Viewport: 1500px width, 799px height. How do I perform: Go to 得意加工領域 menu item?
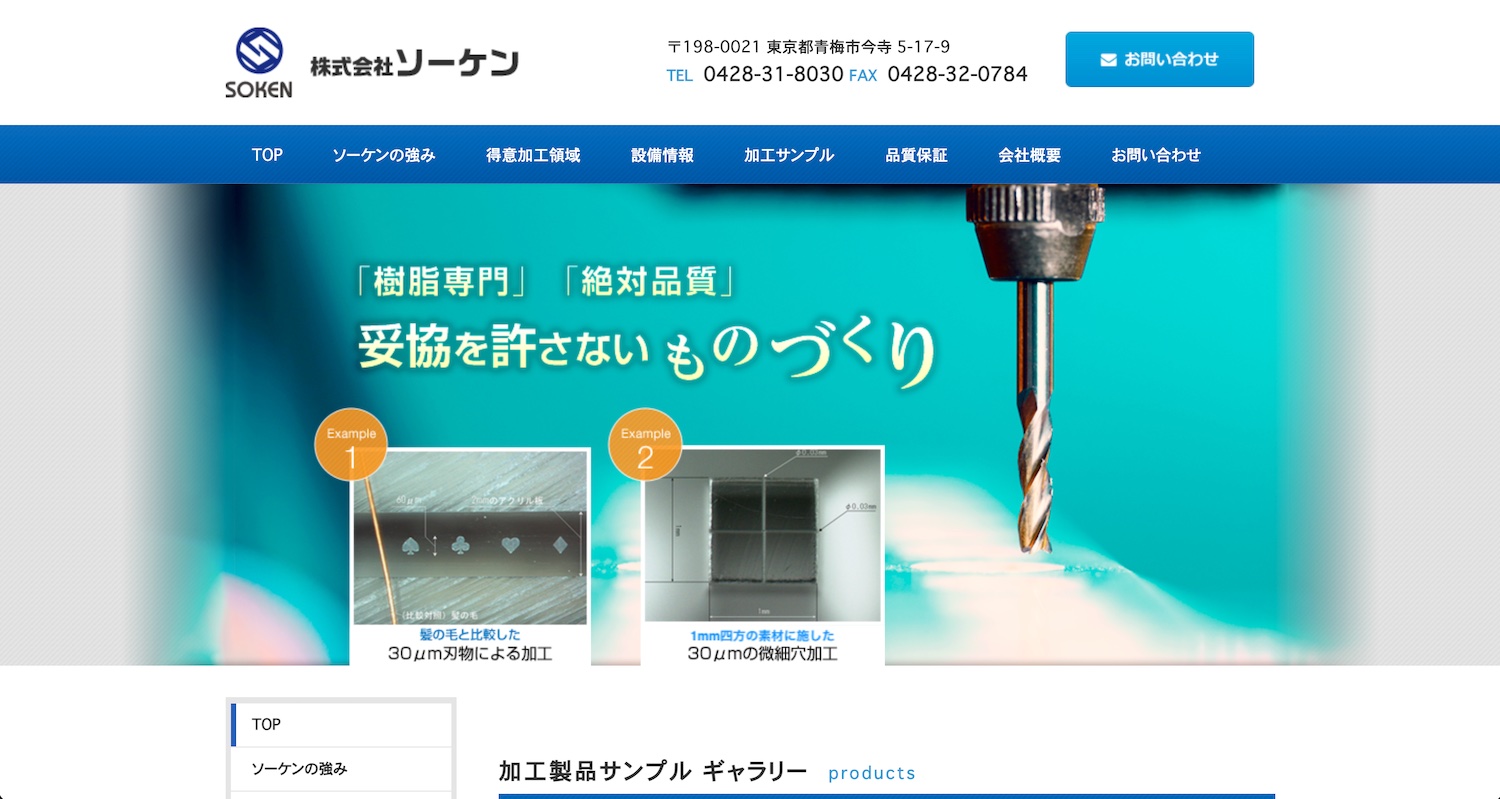tap(533, 155)
